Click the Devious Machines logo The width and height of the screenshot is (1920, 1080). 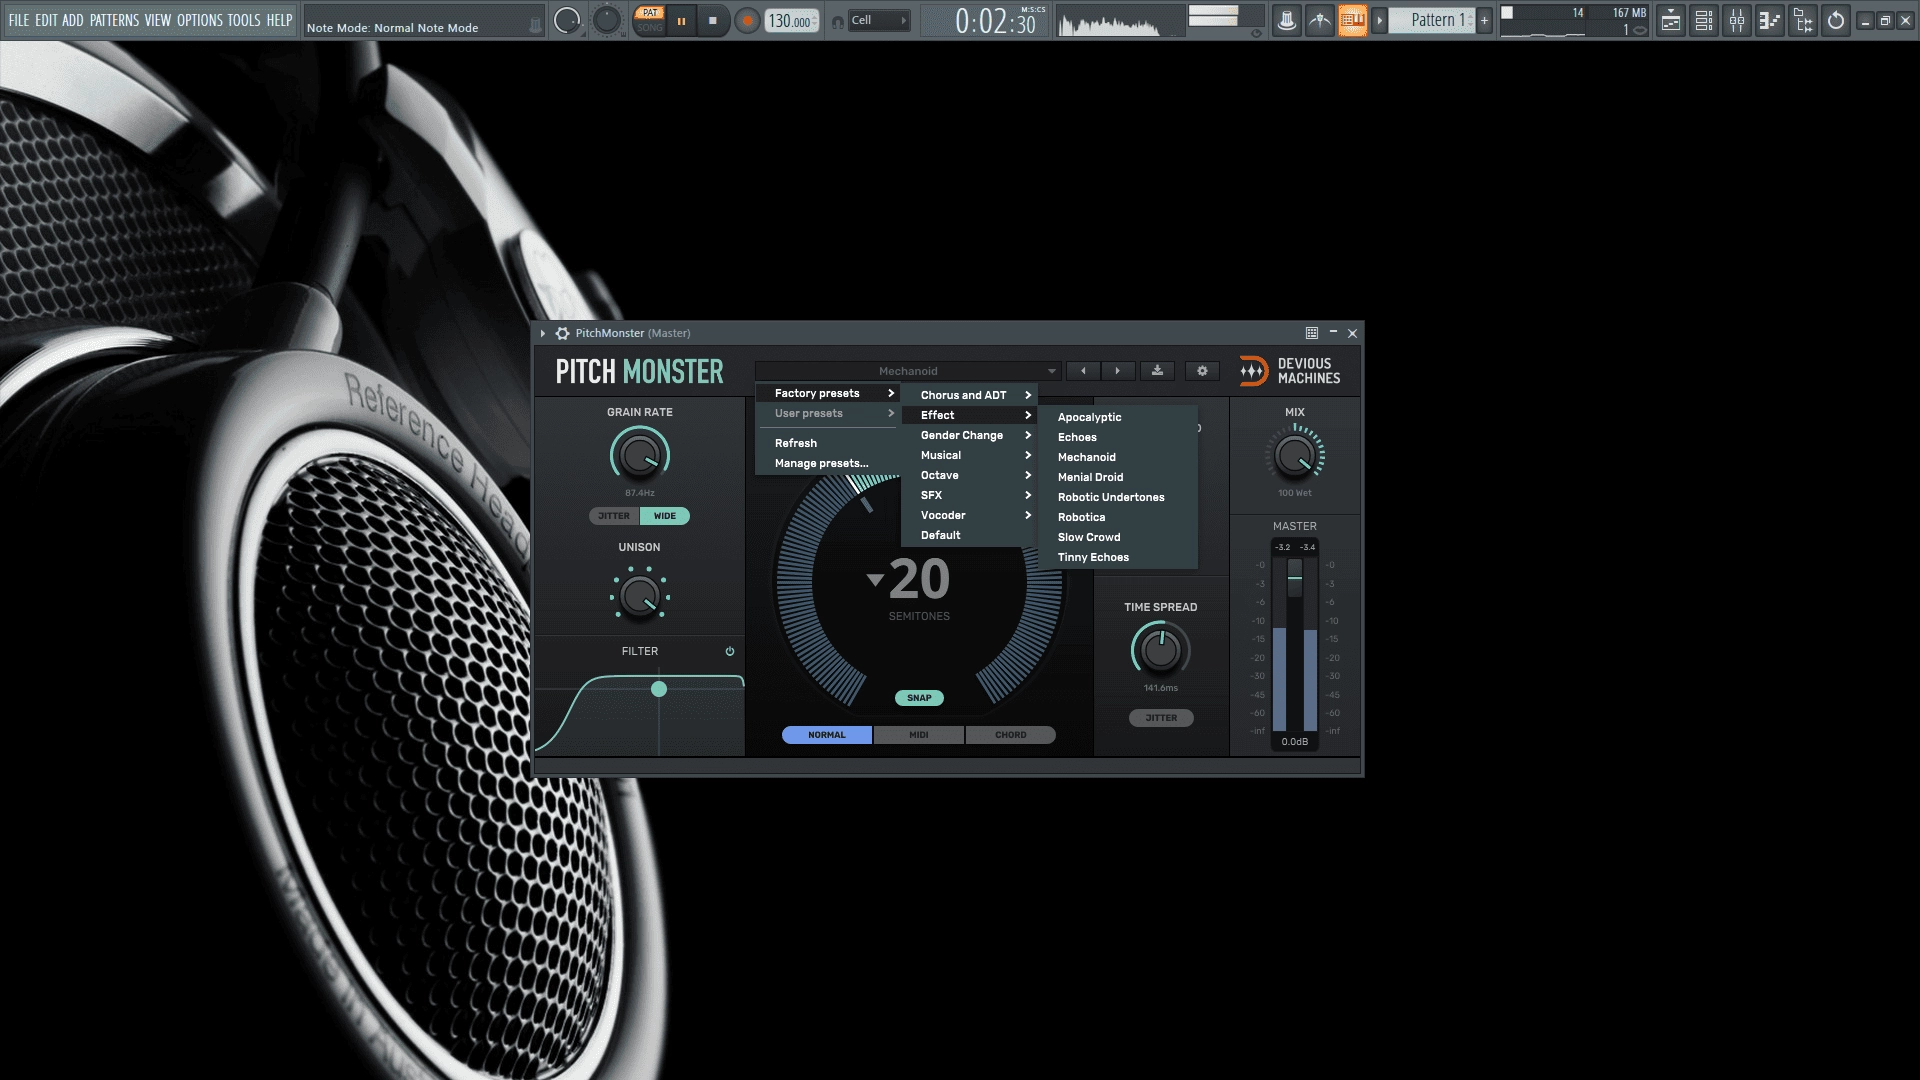tap(1290, 371)
